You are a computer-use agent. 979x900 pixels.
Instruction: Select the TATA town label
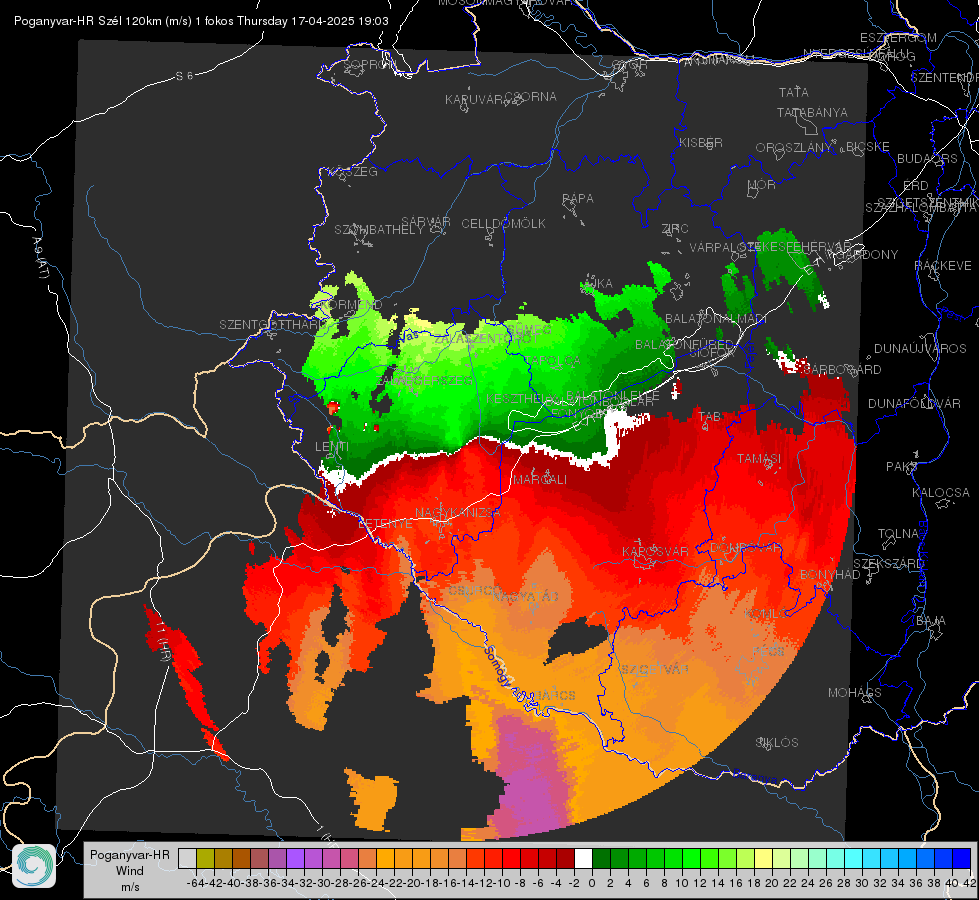tap(794, 92)
